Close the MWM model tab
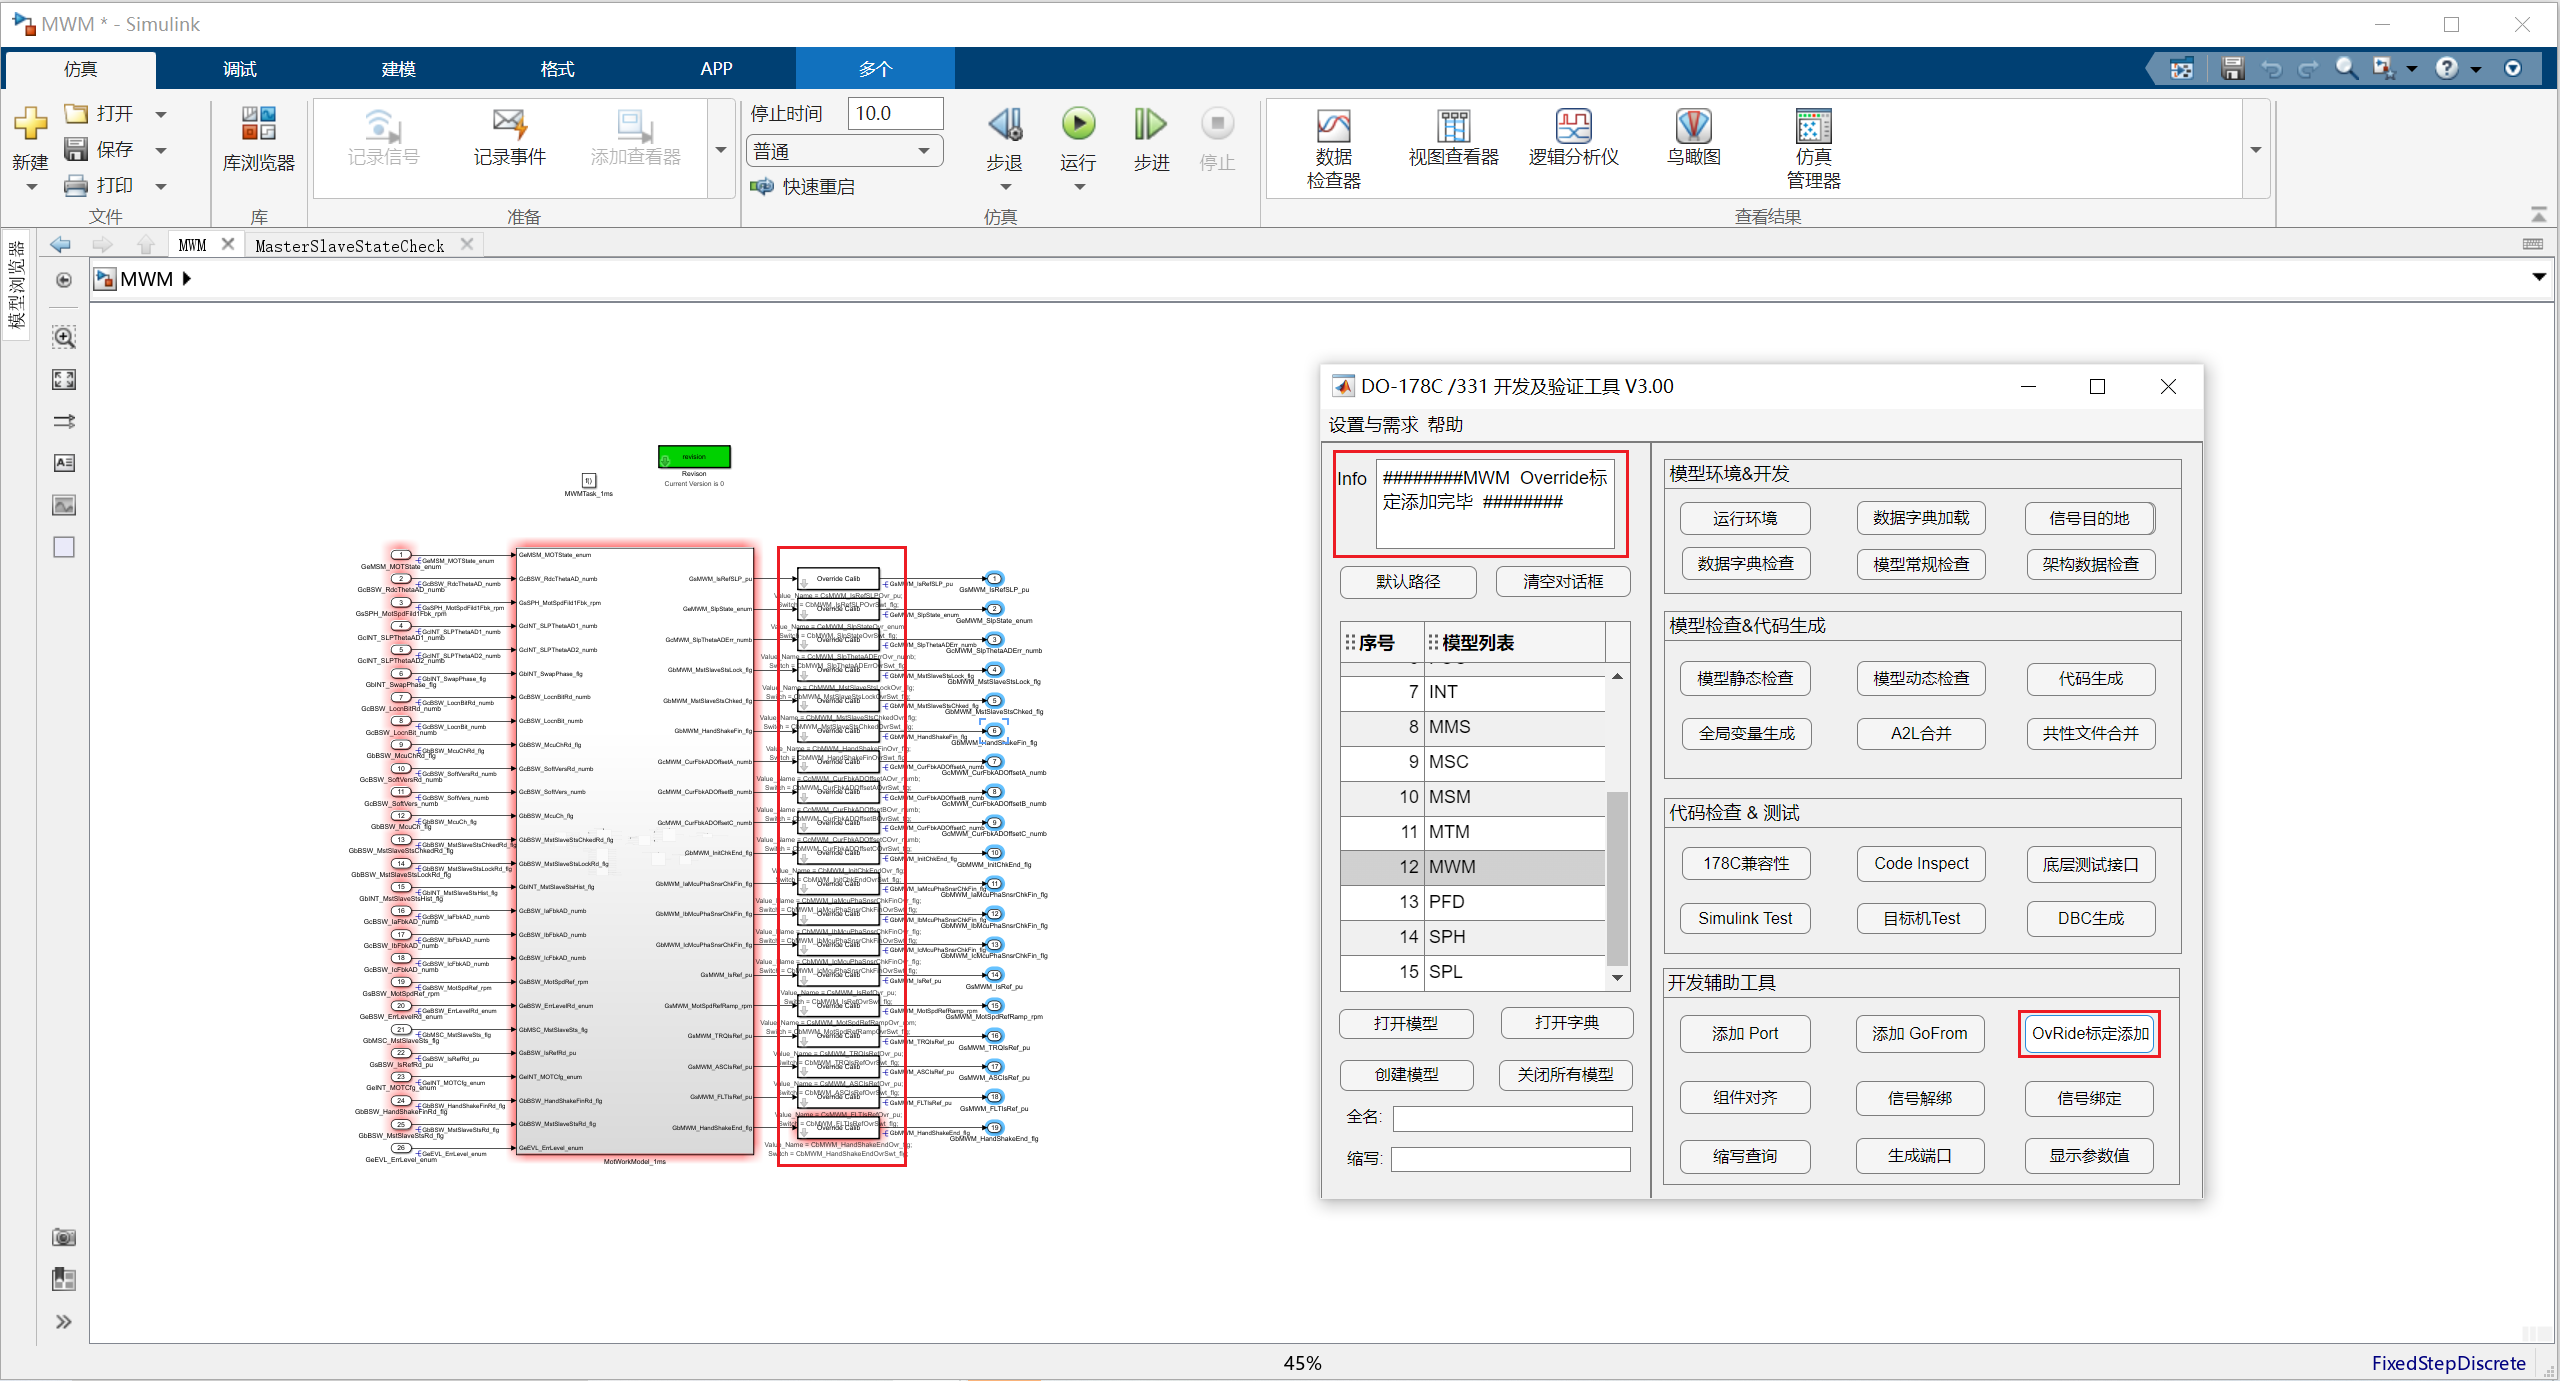The height and width of the screenshot is (1381, 2560). [228, 244]
